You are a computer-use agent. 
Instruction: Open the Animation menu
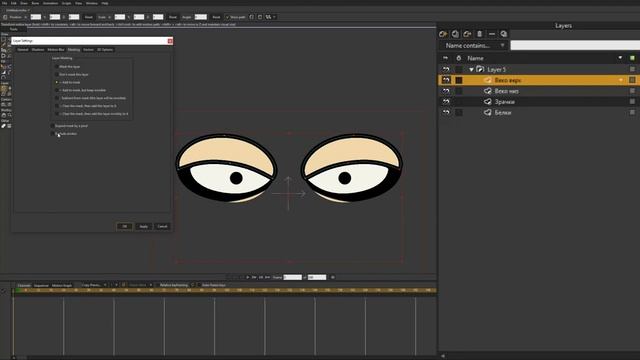tap(51, 3)
